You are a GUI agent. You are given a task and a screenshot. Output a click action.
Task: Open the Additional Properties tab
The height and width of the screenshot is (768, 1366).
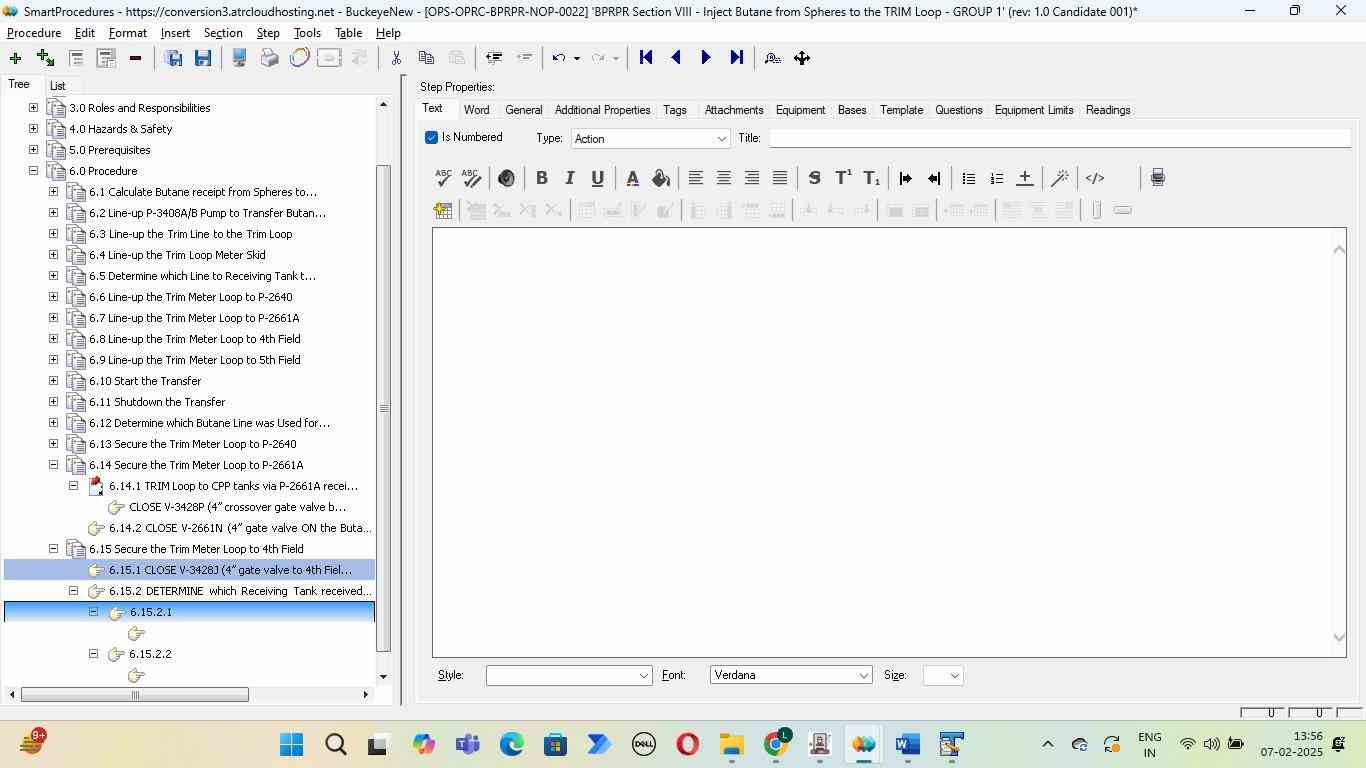coord(602,110)
